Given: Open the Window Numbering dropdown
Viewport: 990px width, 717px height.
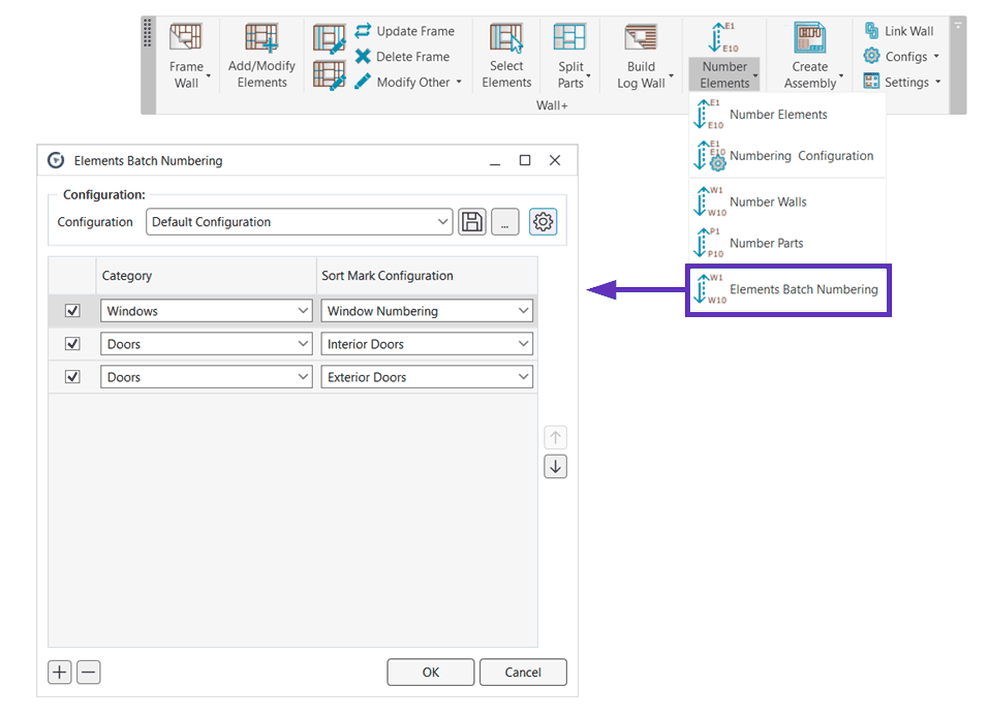Looking at the screenshot, I should tap(427, 311).
